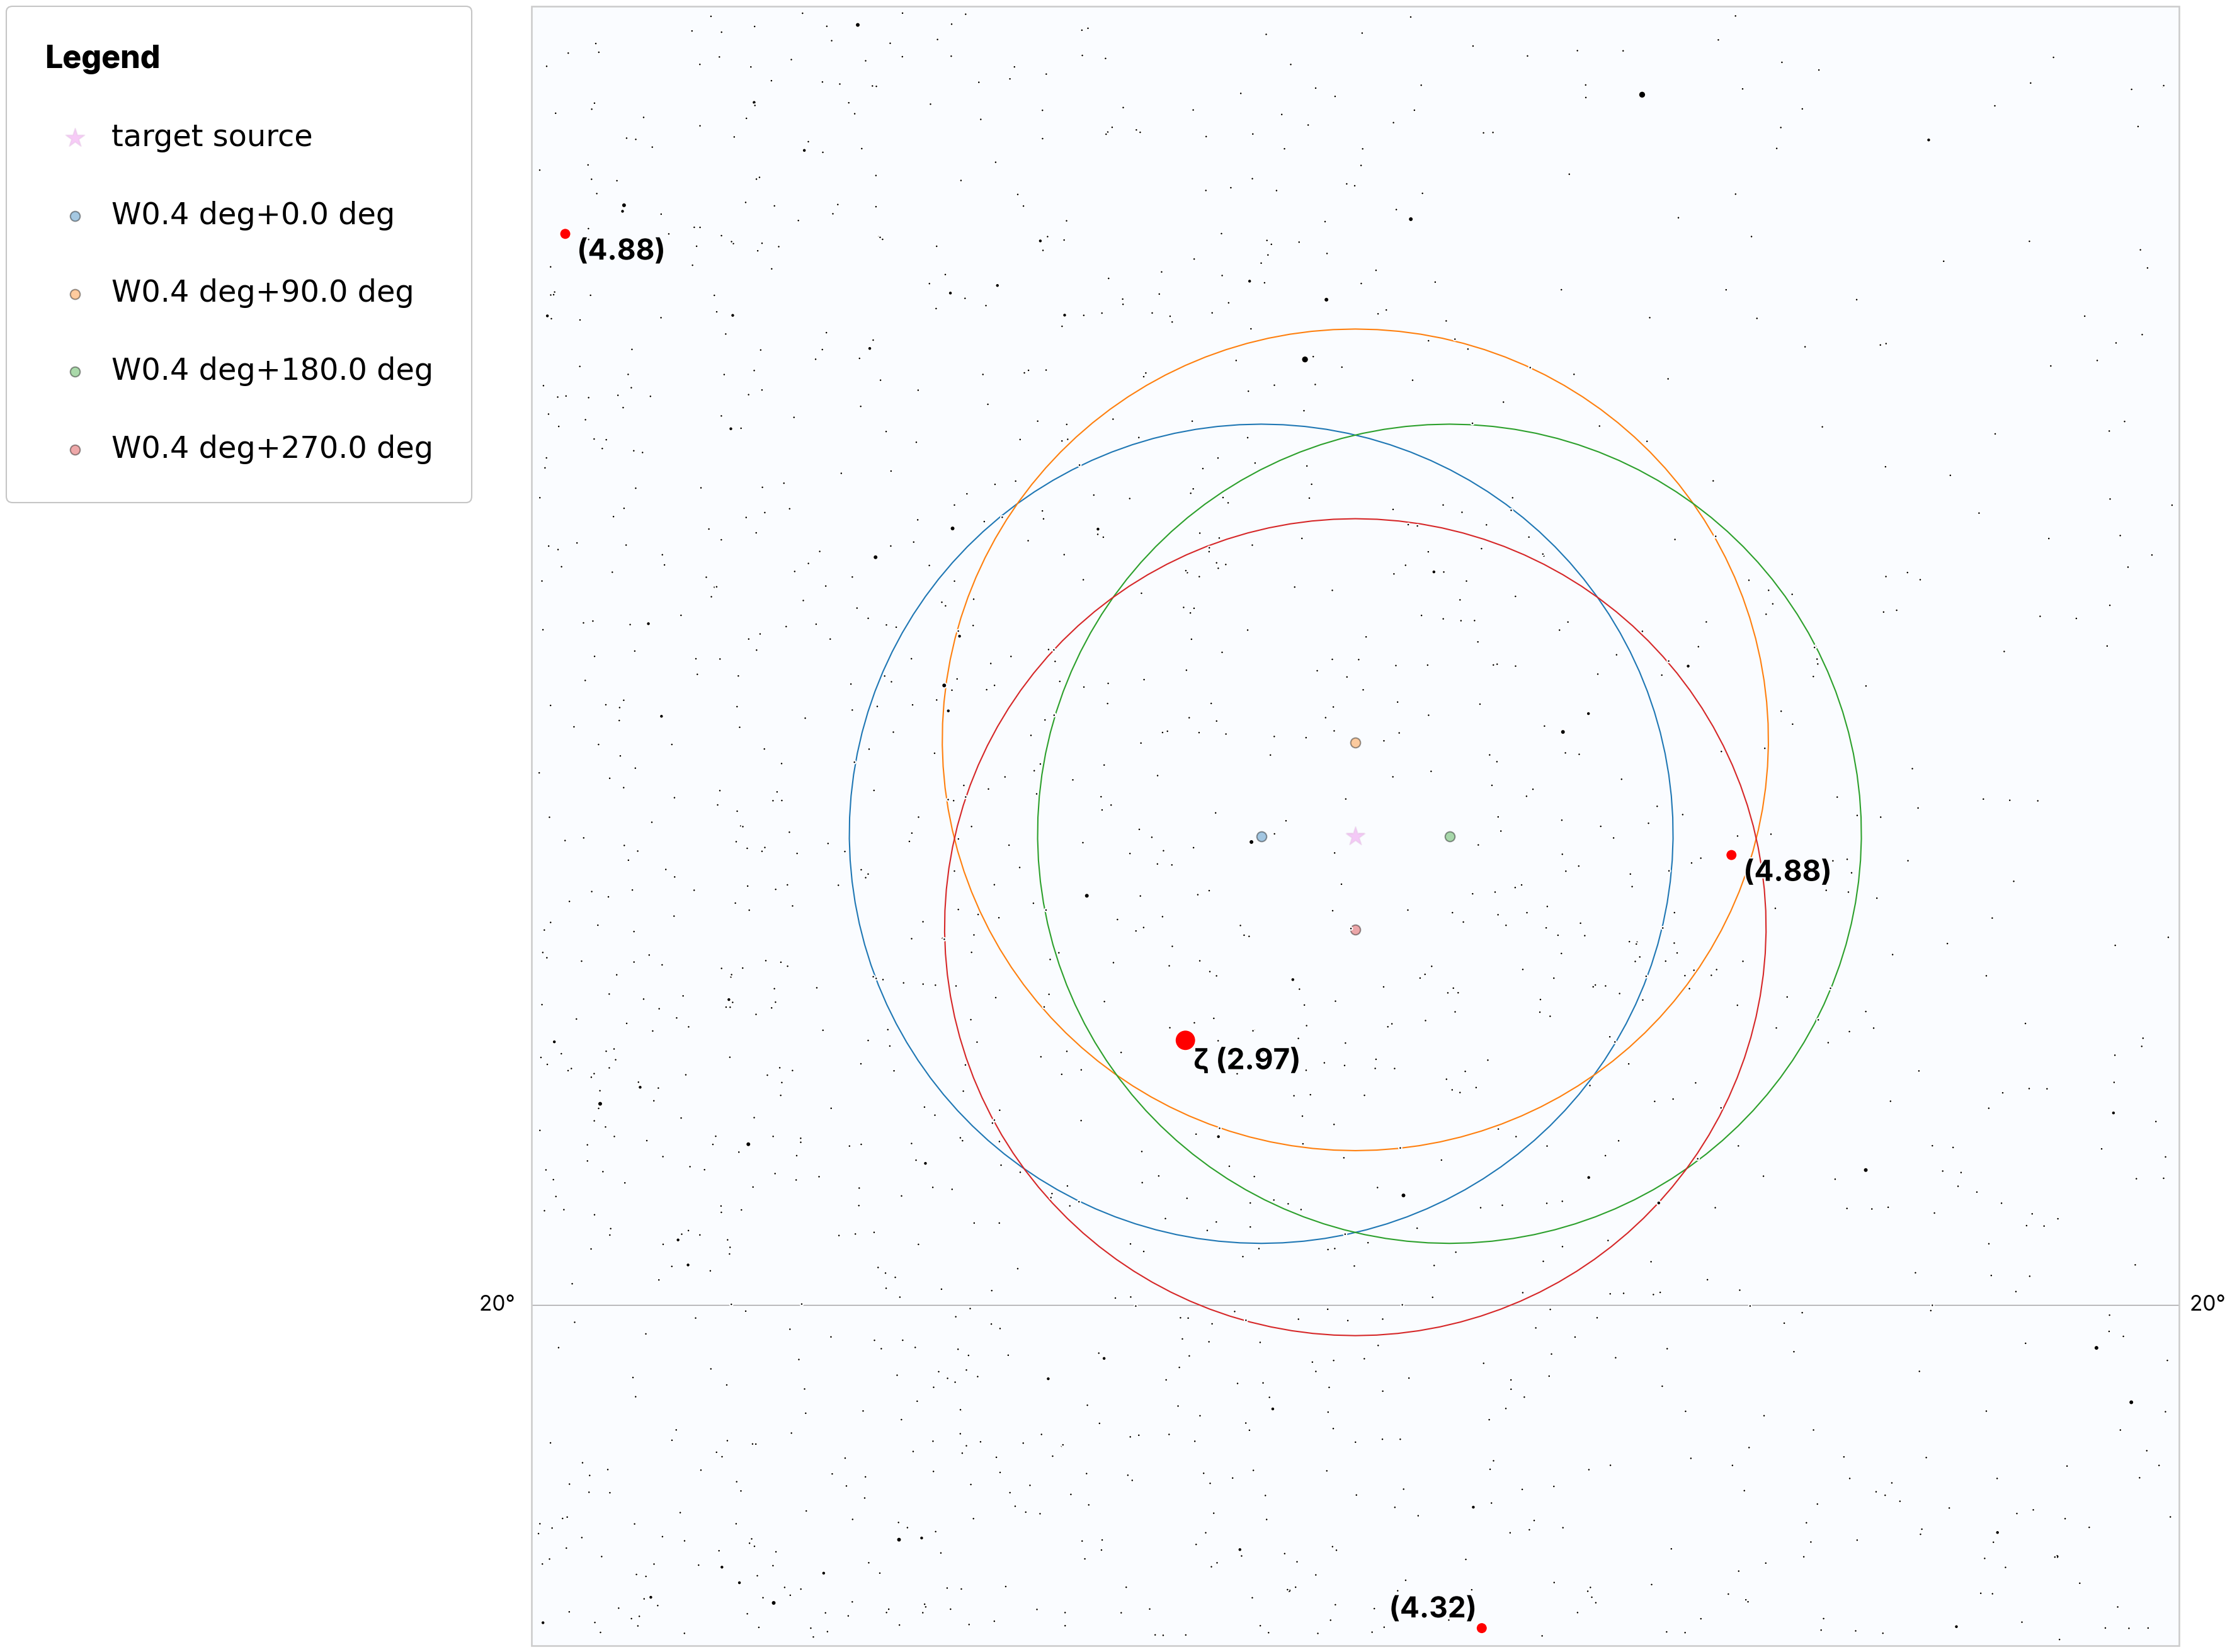The width and height of the screenshot is (2237, 1652).
Task: Click the left 20° declination axis label
Action: click(497, 1304)
